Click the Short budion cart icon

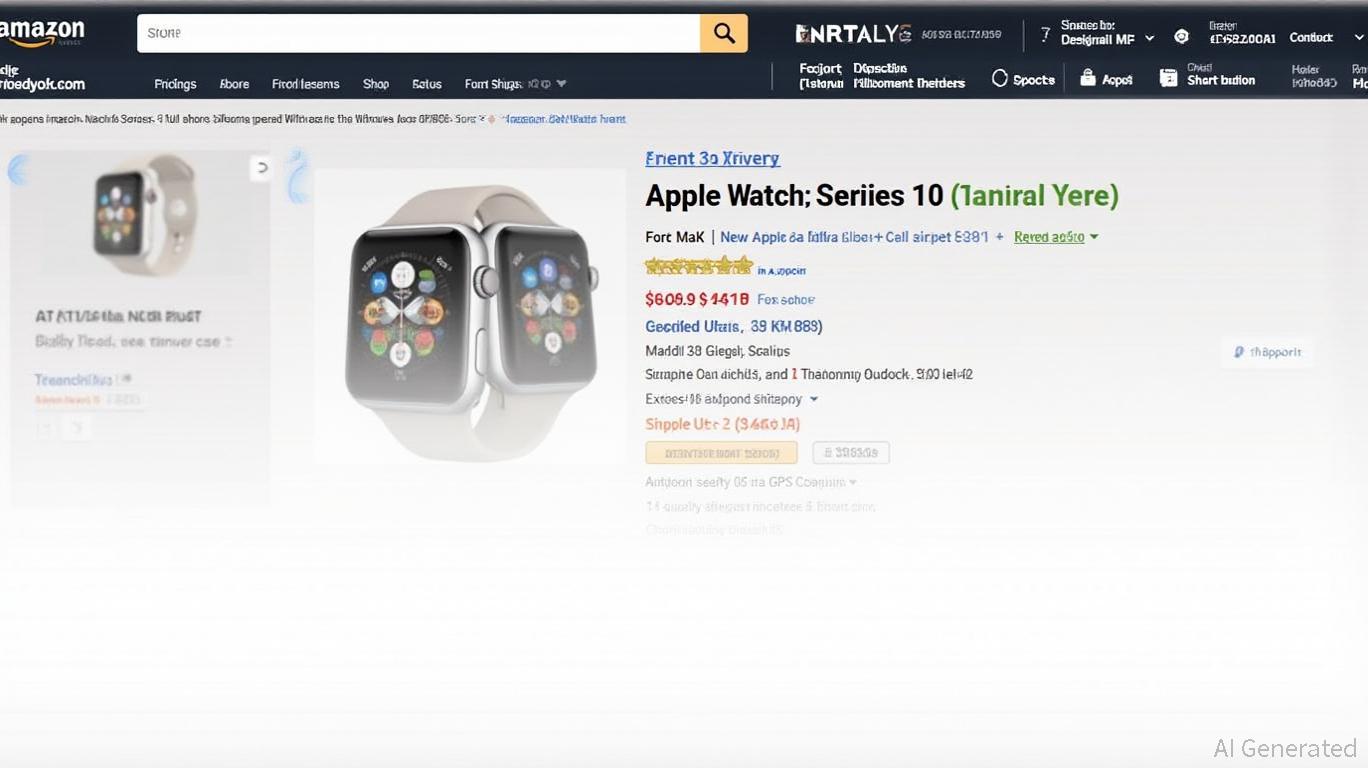(1168, 78)
